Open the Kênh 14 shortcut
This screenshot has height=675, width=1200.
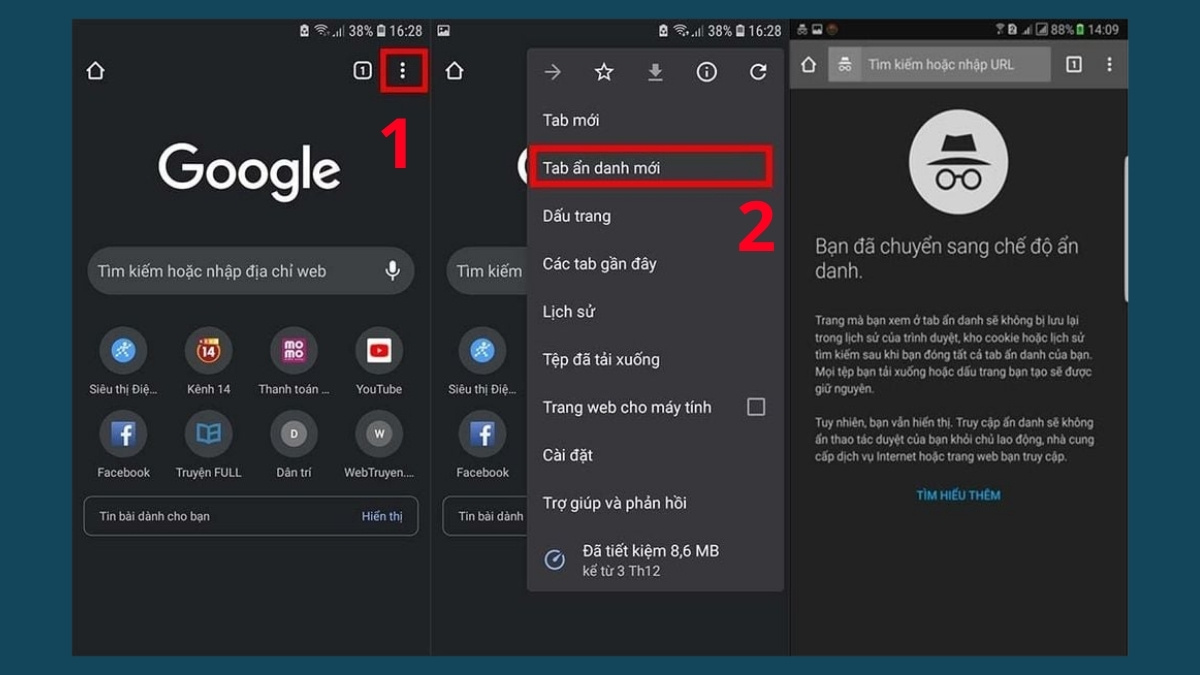pyautogui.click(x=207, y=352)
